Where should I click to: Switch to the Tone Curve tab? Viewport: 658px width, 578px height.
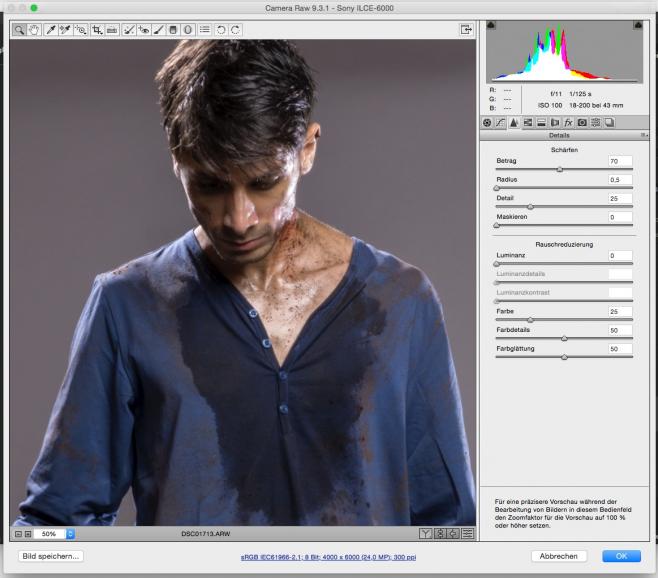500,122
